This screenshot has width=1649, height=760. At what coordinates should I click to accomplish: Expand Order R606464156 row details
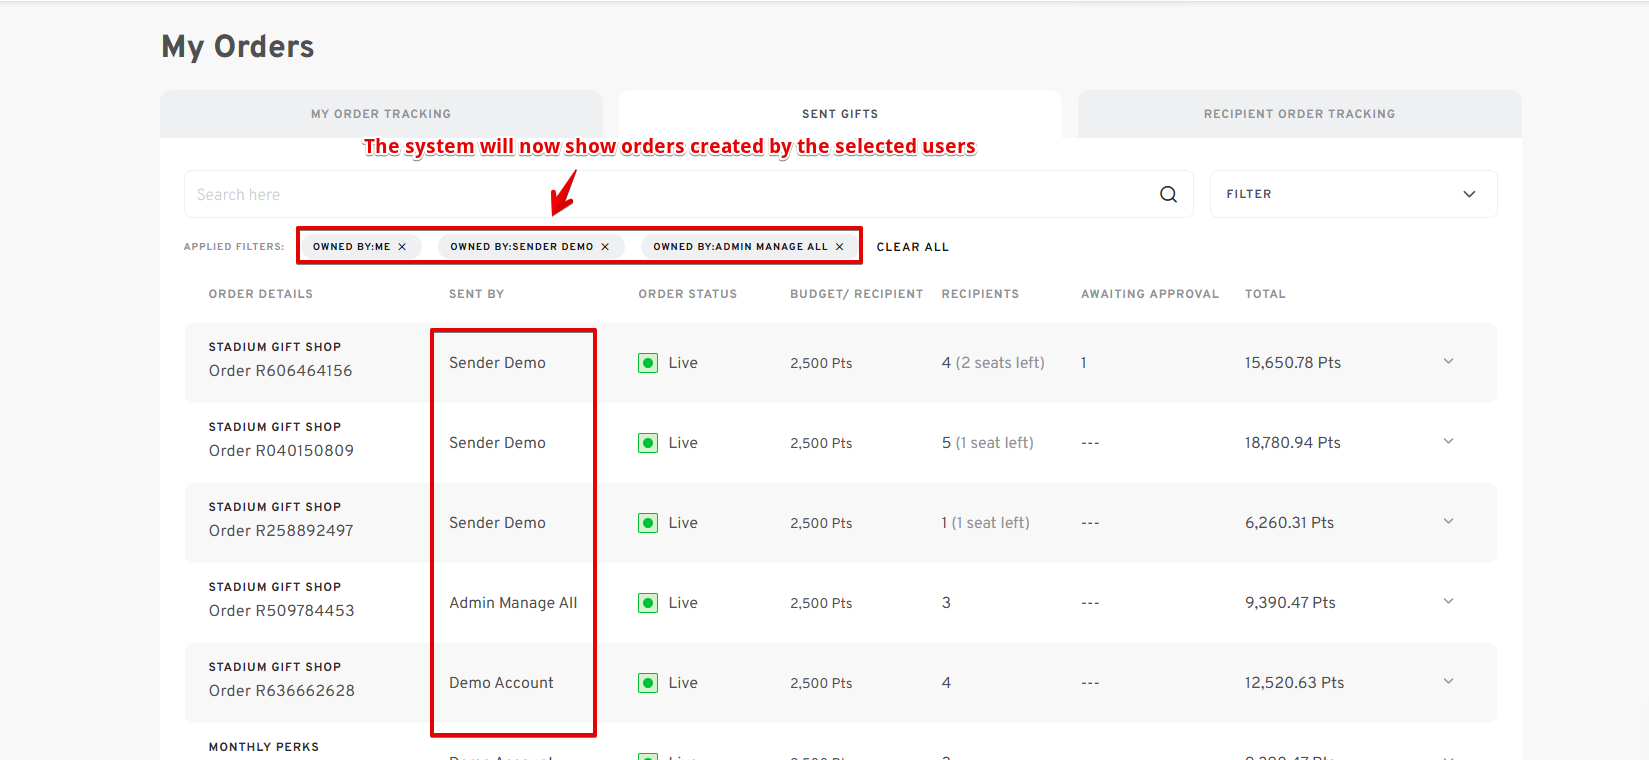click(x=1448, y=361)
